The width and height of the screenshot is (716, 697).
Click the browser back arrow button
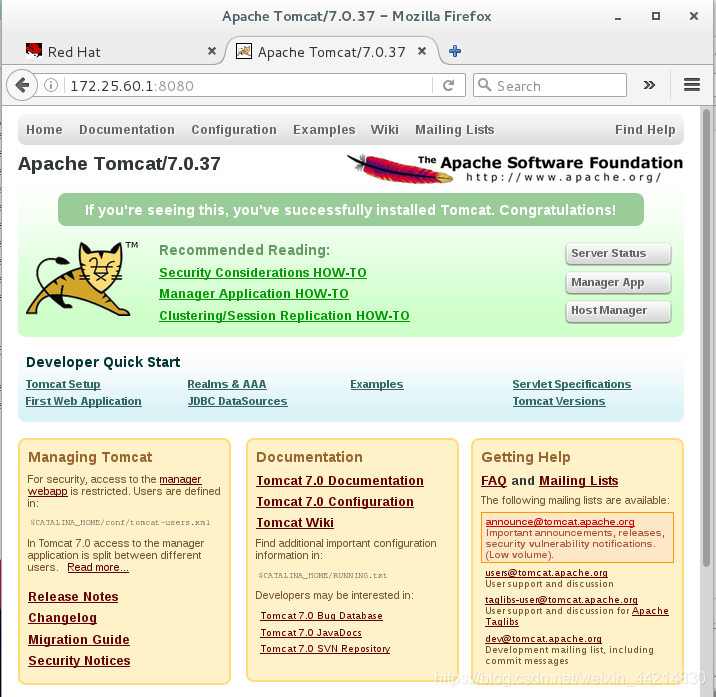pos(21,85)
